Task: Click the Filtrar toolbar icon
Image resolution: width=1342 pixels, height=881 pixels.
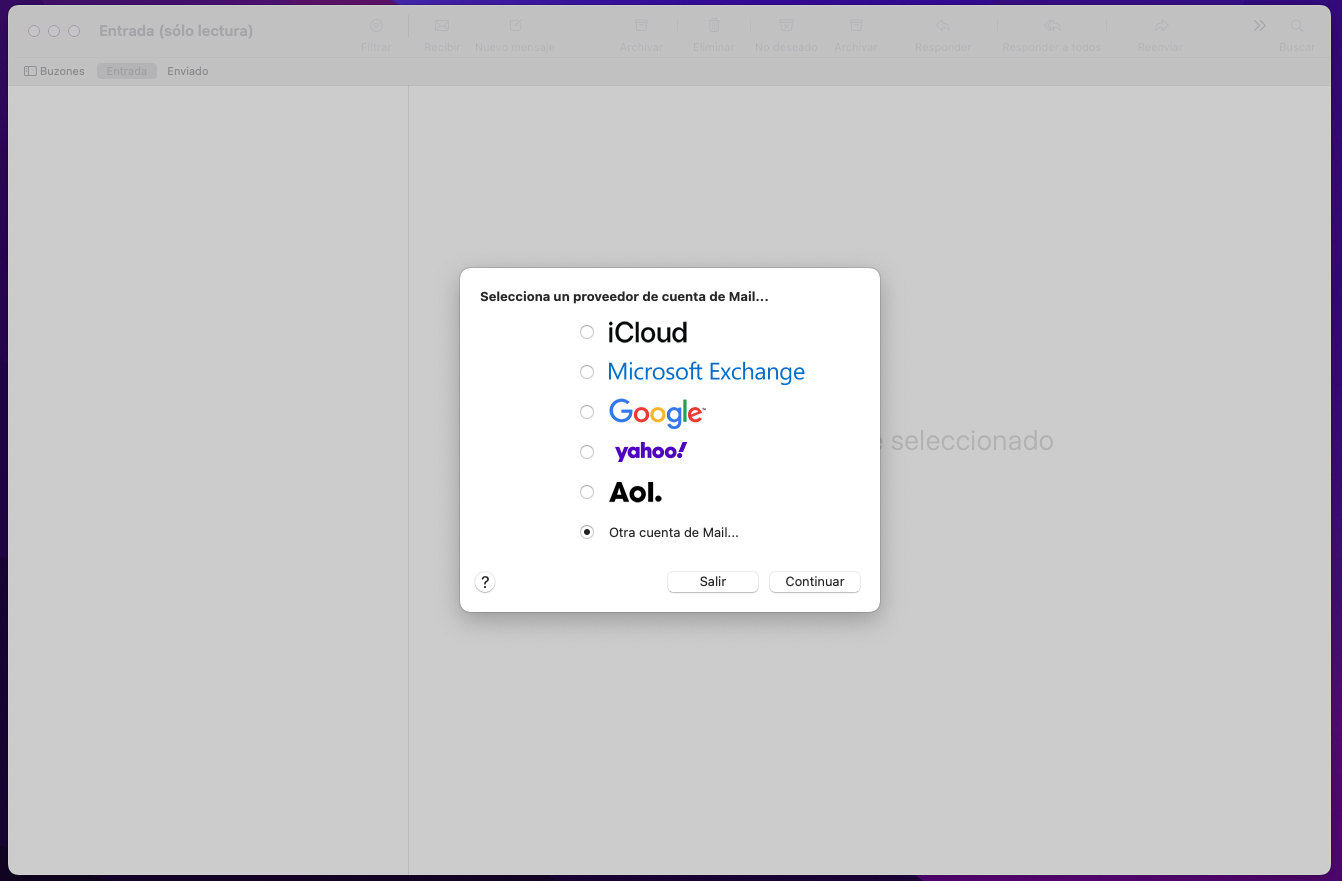Action: (x=376, y=26)
